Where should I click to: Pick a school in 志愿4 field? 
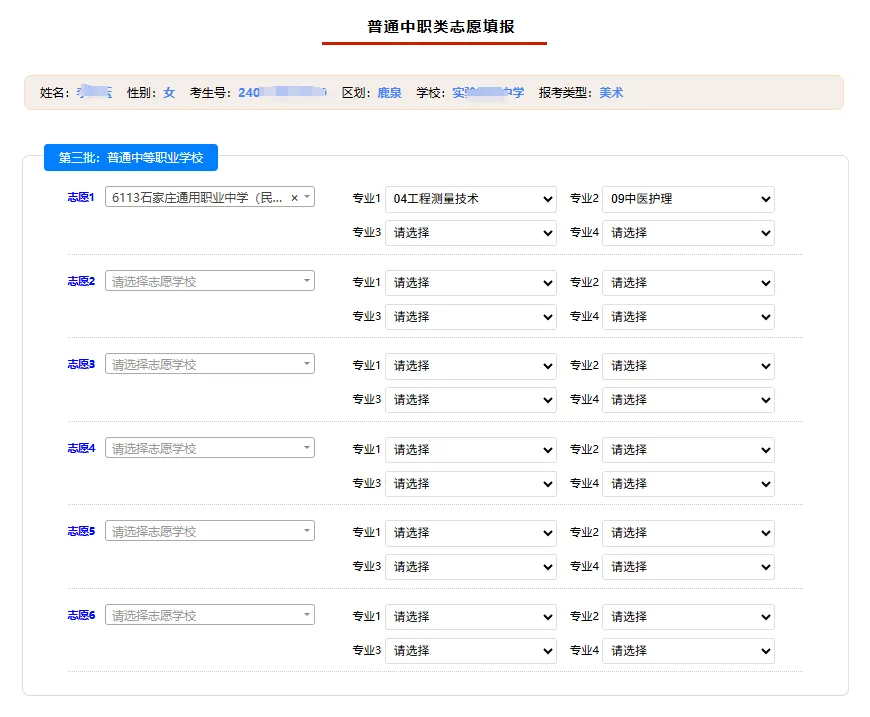coord(210,448)
